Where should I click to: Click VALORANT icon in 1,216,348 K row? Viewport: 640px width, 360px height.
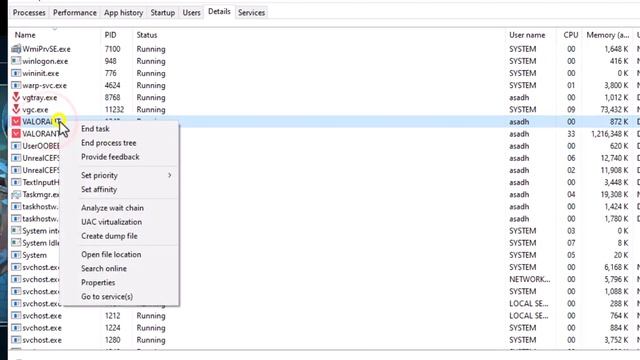[16, 134]
